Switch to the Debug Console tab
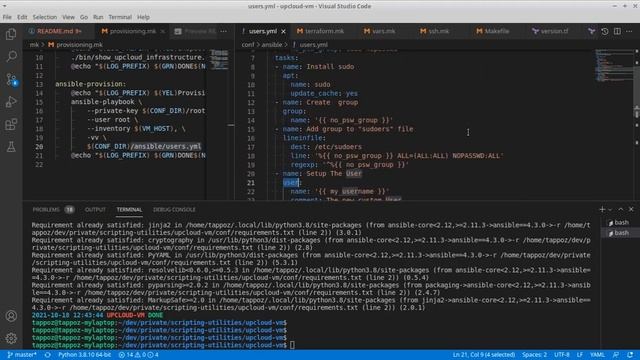Screen dimensions: 640x360 (x=174, y=209)
